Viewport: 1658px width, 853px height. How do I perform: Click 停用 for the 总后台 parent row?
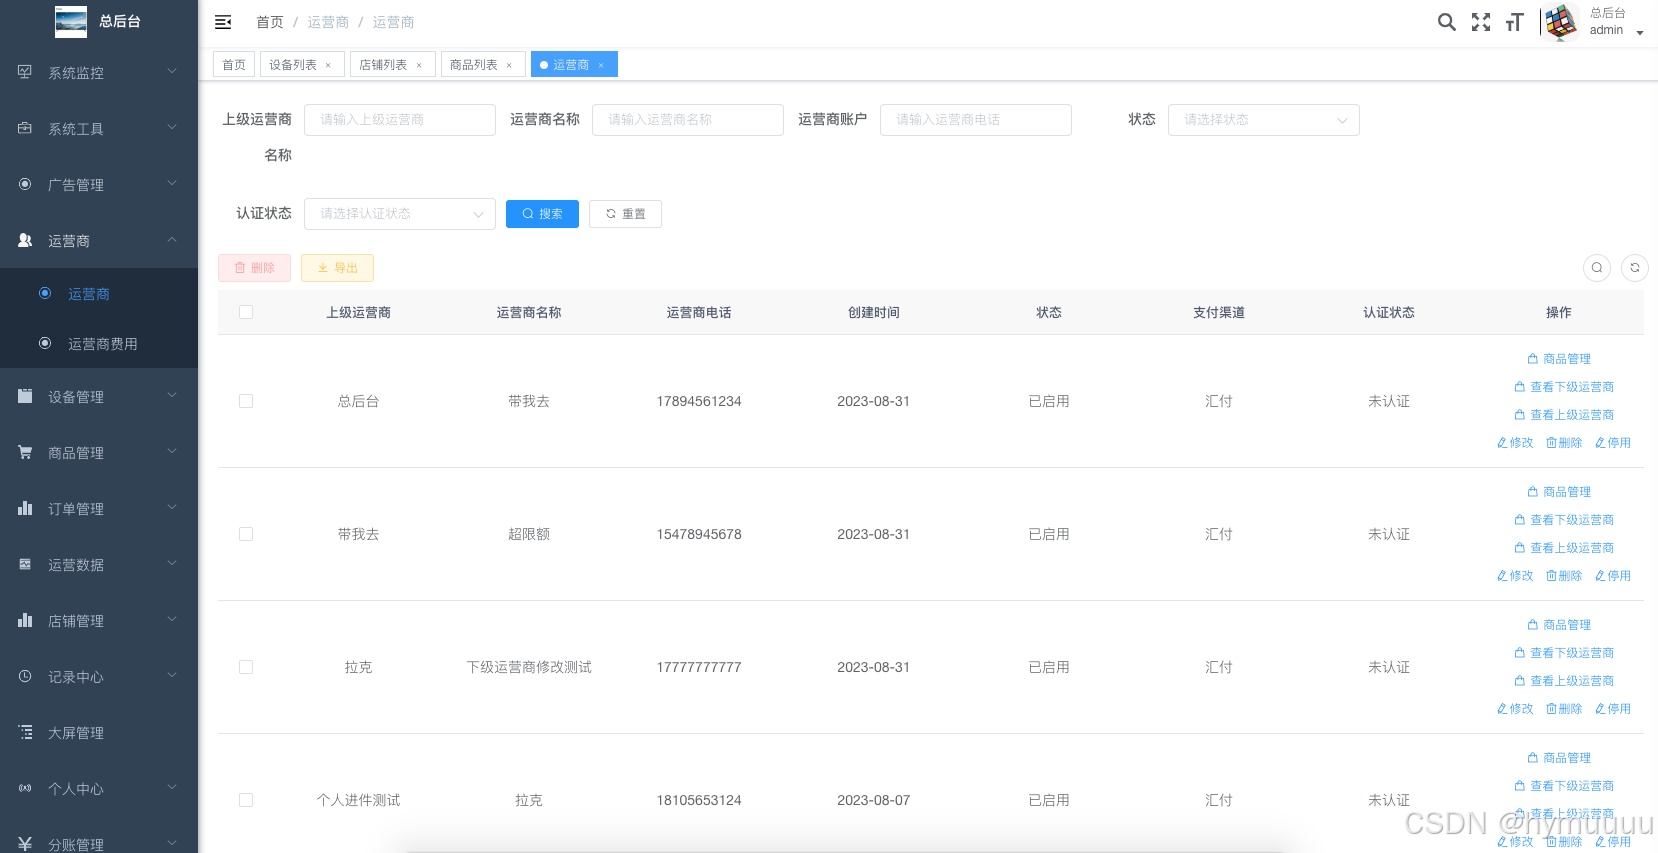click(1613, 443)
